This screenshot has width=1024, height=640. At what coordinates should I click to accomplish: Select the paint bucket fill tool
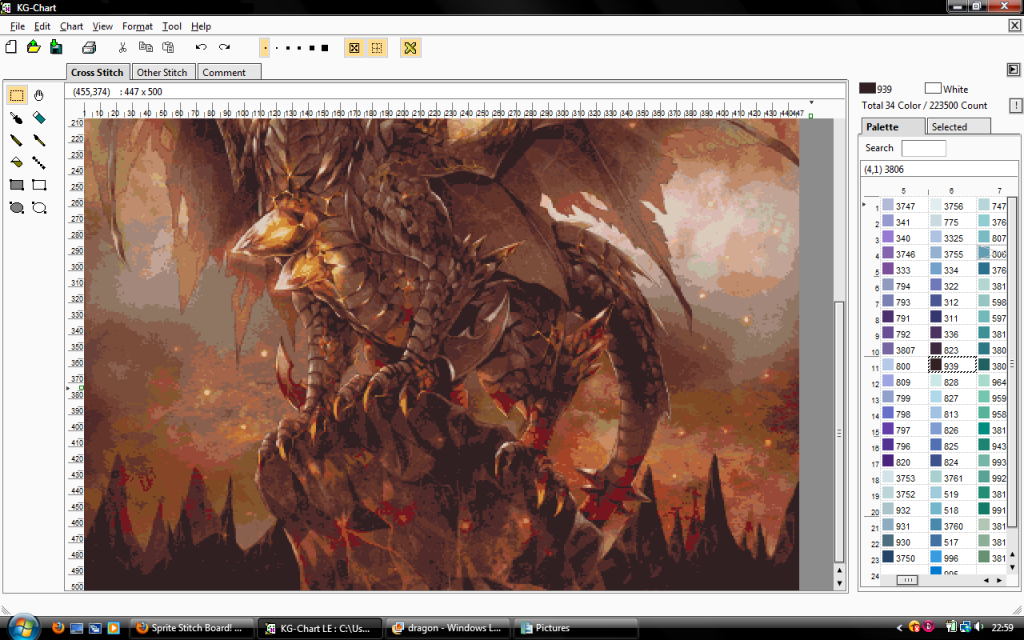coord(17,162)
